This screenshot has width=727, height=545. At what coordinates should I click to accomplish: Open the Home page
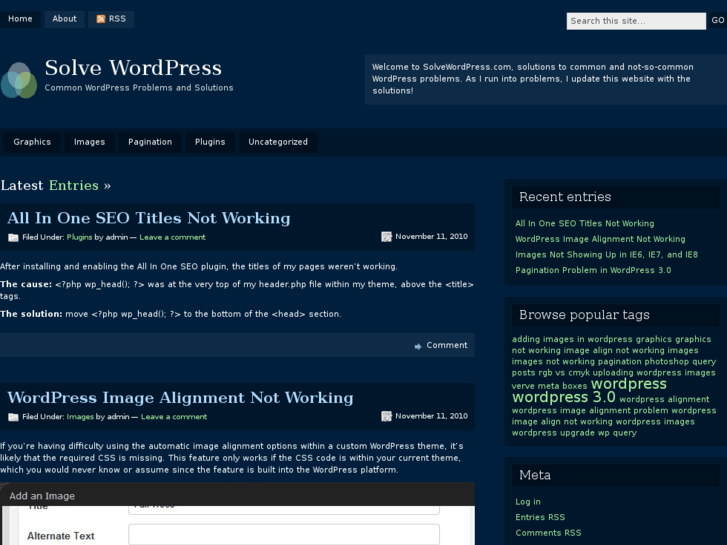(20, 19)
